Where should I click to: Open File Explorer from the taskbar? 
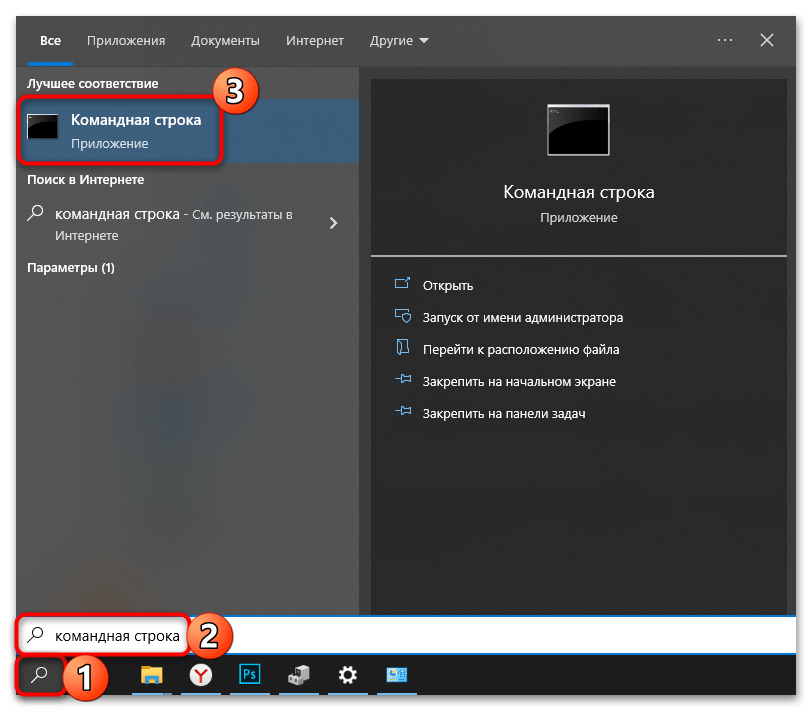[x=152, y=677]
